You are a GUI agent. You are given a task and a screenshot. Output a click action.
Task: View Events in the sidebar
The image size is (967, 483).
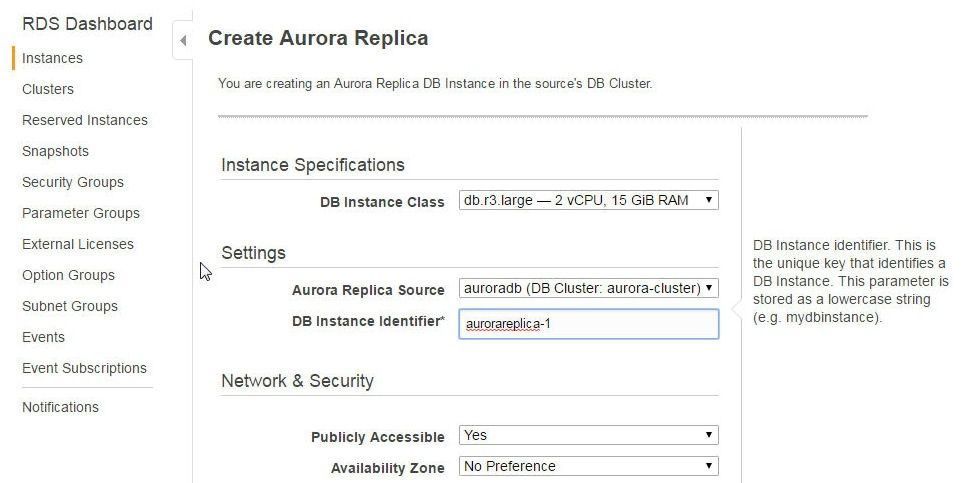[x=43, y=337]
